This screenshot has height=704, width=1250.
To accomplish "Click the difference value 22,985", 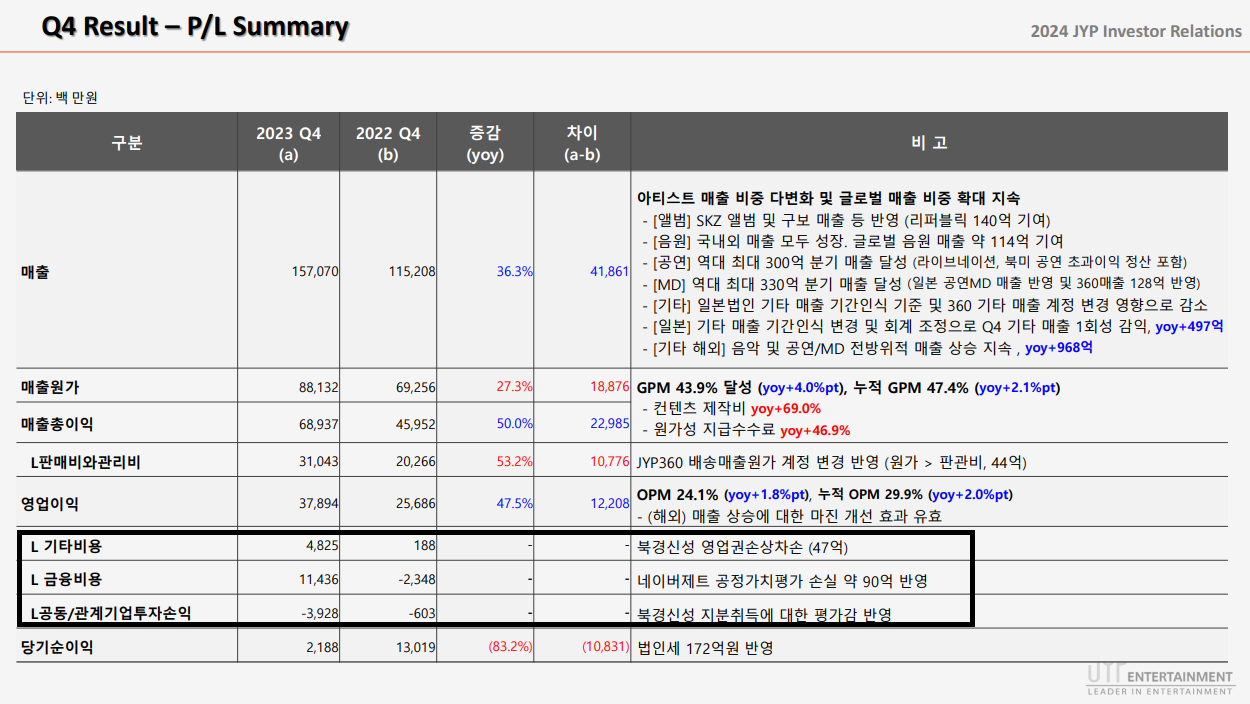I will pos(610,424).
